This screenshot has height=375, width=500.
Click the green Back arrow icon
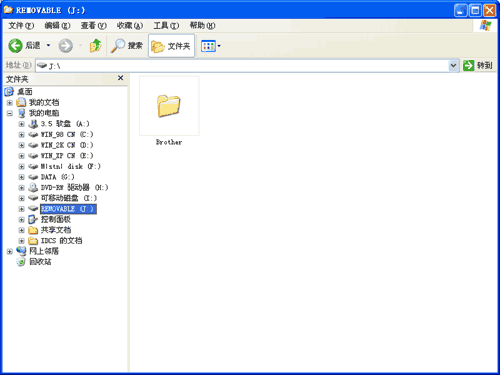click(15, 46)
